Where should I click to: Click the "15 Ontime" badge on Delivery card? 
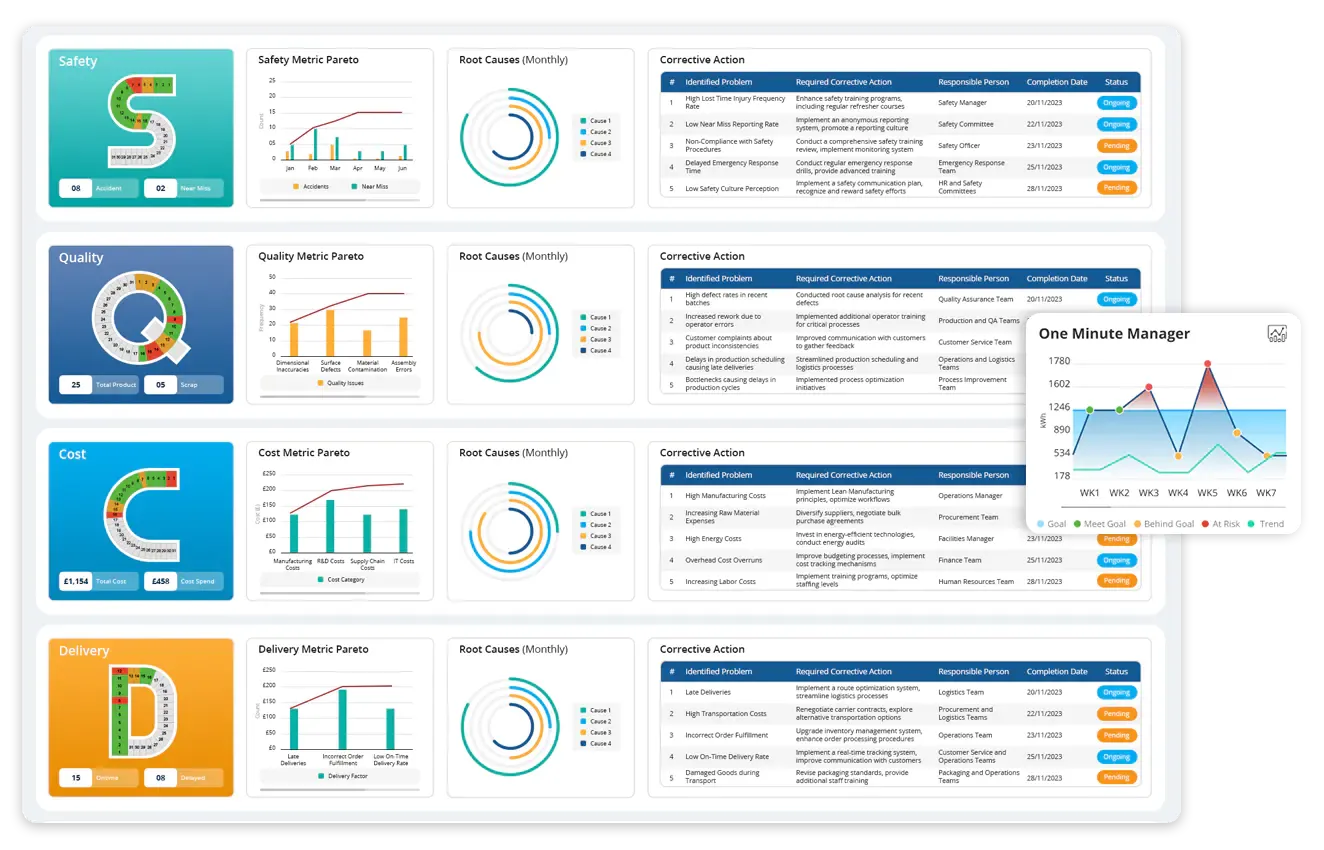96,777
